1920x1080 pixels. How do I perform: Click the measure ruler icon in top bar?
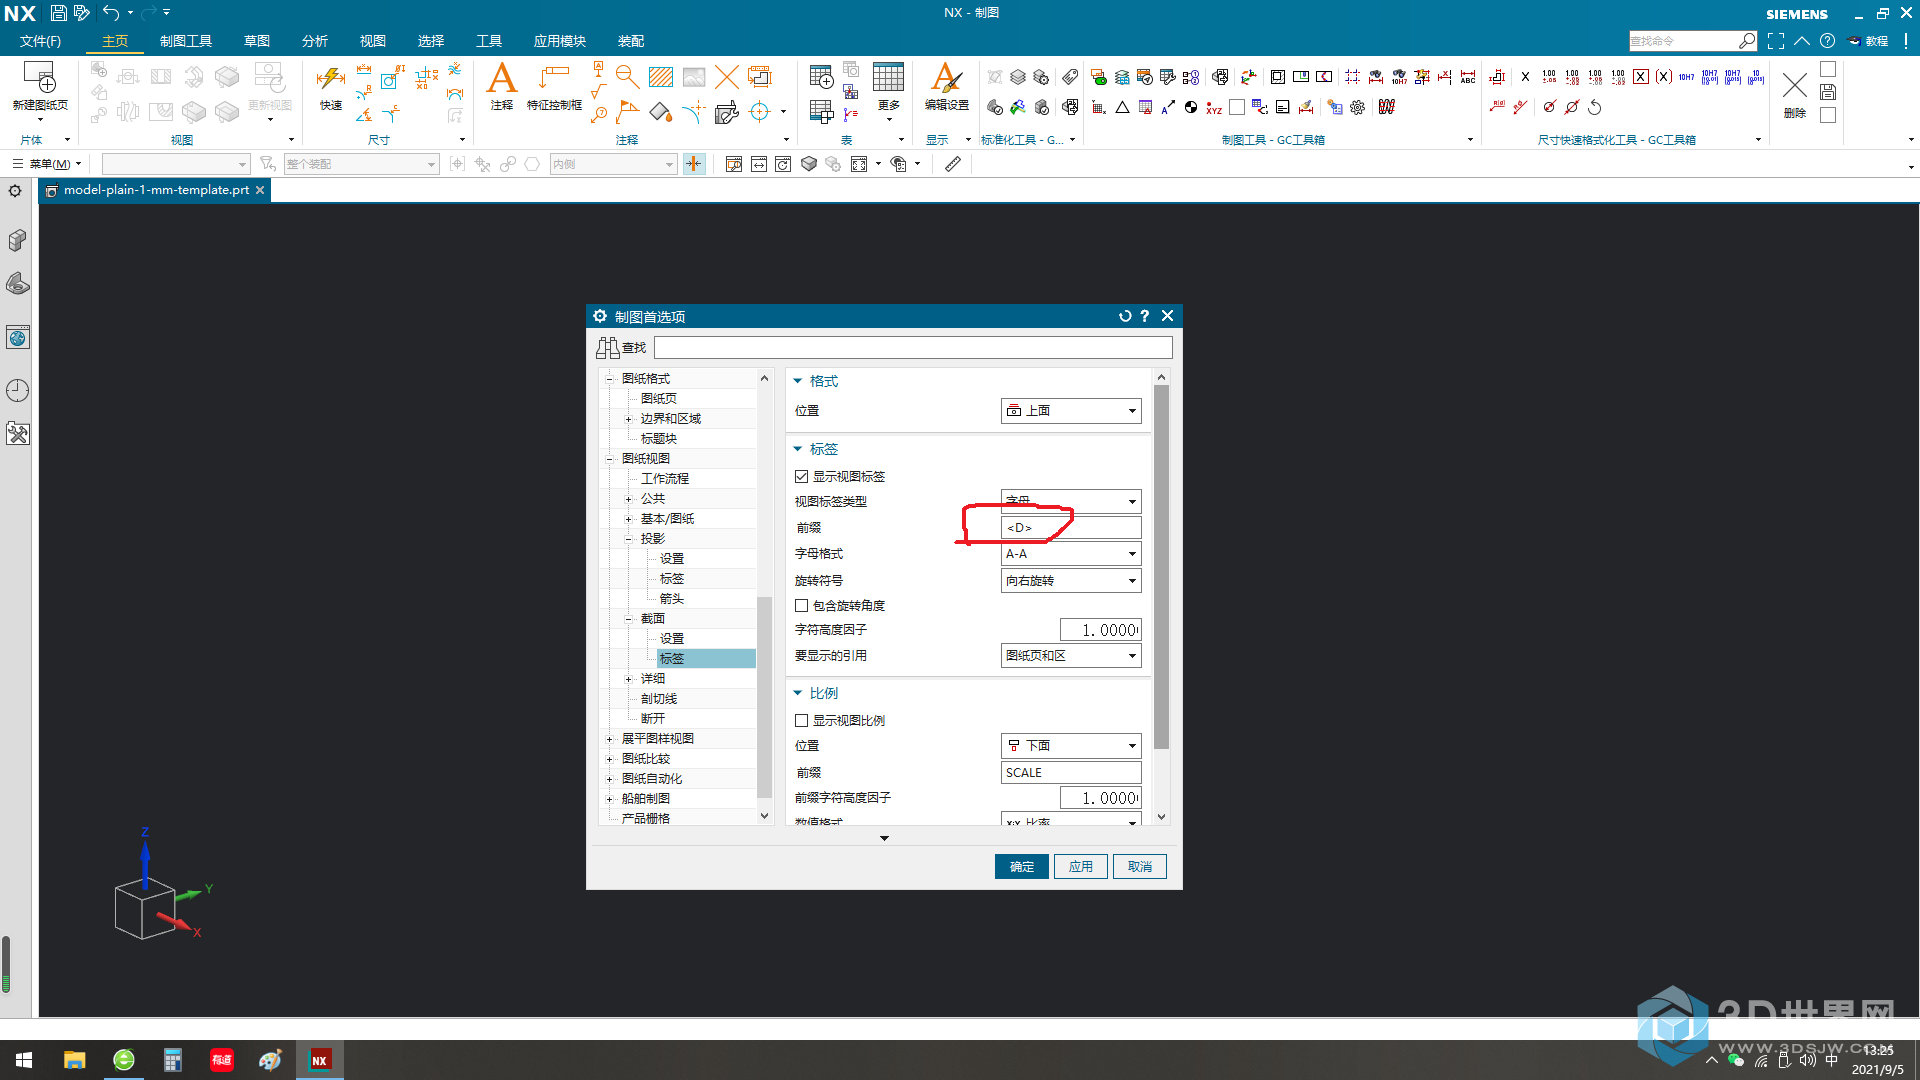(x=953, y=164)
